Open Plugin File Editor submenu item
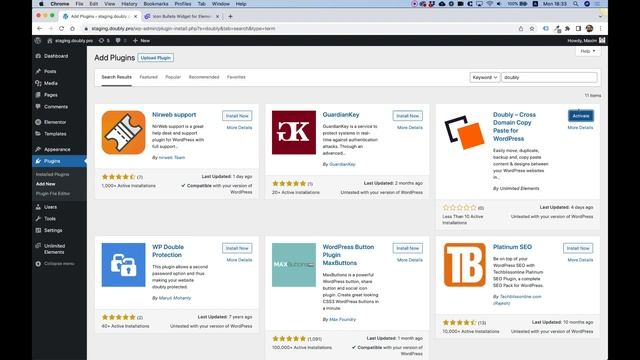Image resolution: width=640 pixels, height=360 pixels. (x=53, y=193)
